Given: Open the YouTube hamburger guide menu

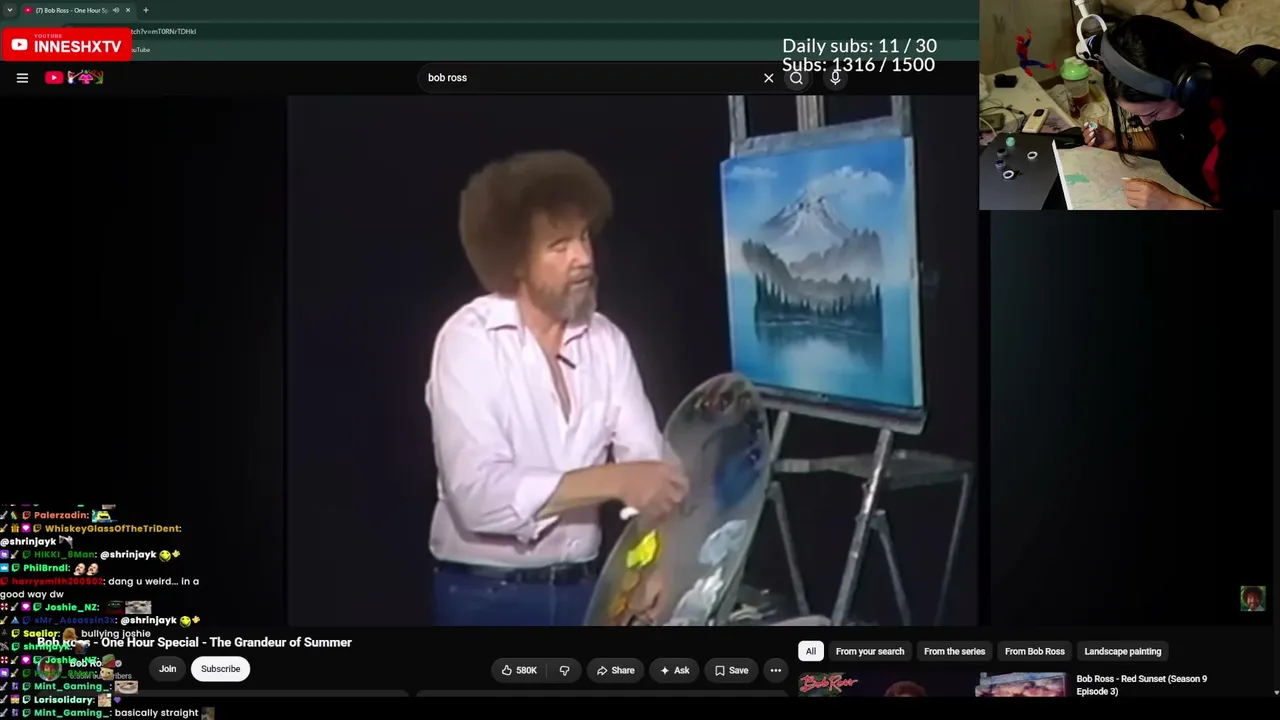Looking at the screenshot, I should click(22, 77).
